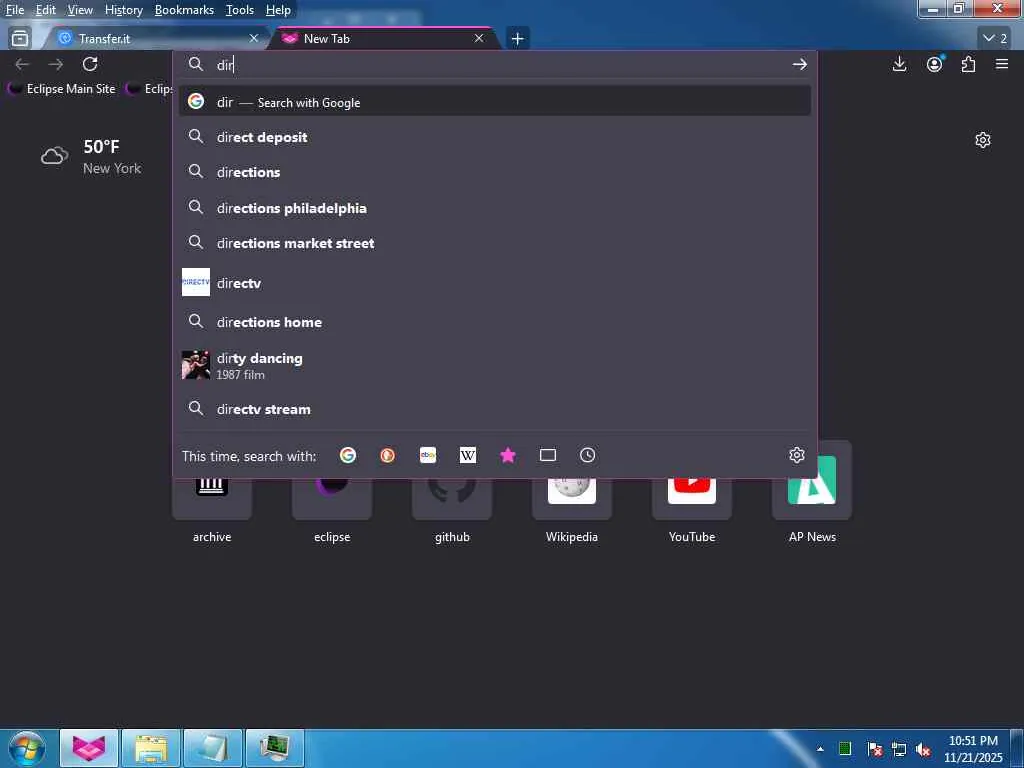Click the go arrow in the address bar
This screenshot has width=1024, height=768.
click(x=799, y=64)
